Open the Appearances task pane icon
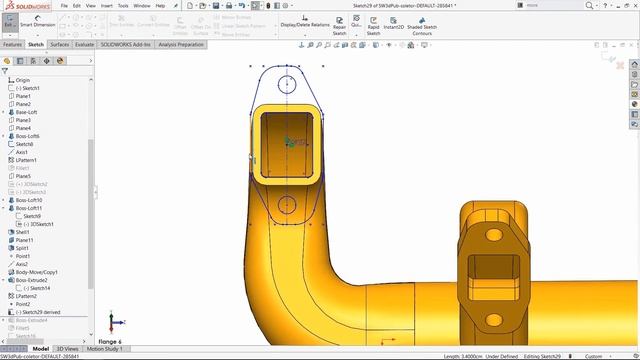The width and height of the screenshot is (640, 360). (634, 104)
